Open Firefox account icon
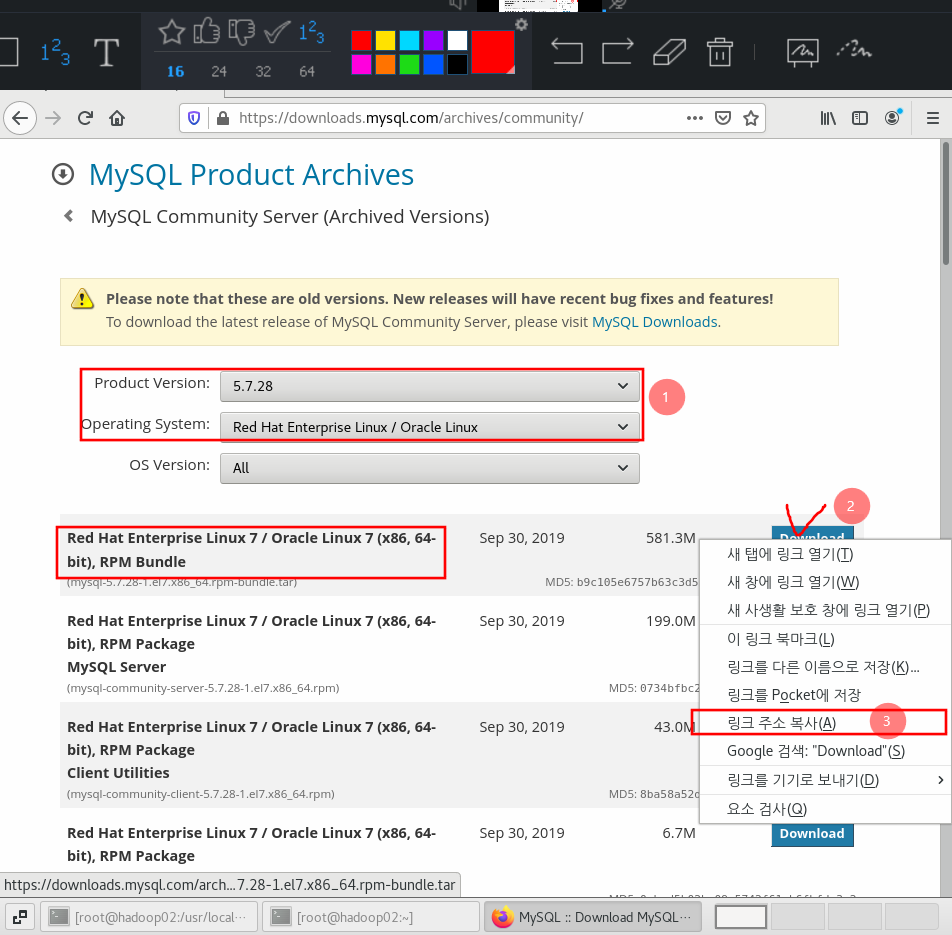 (892, 118)
